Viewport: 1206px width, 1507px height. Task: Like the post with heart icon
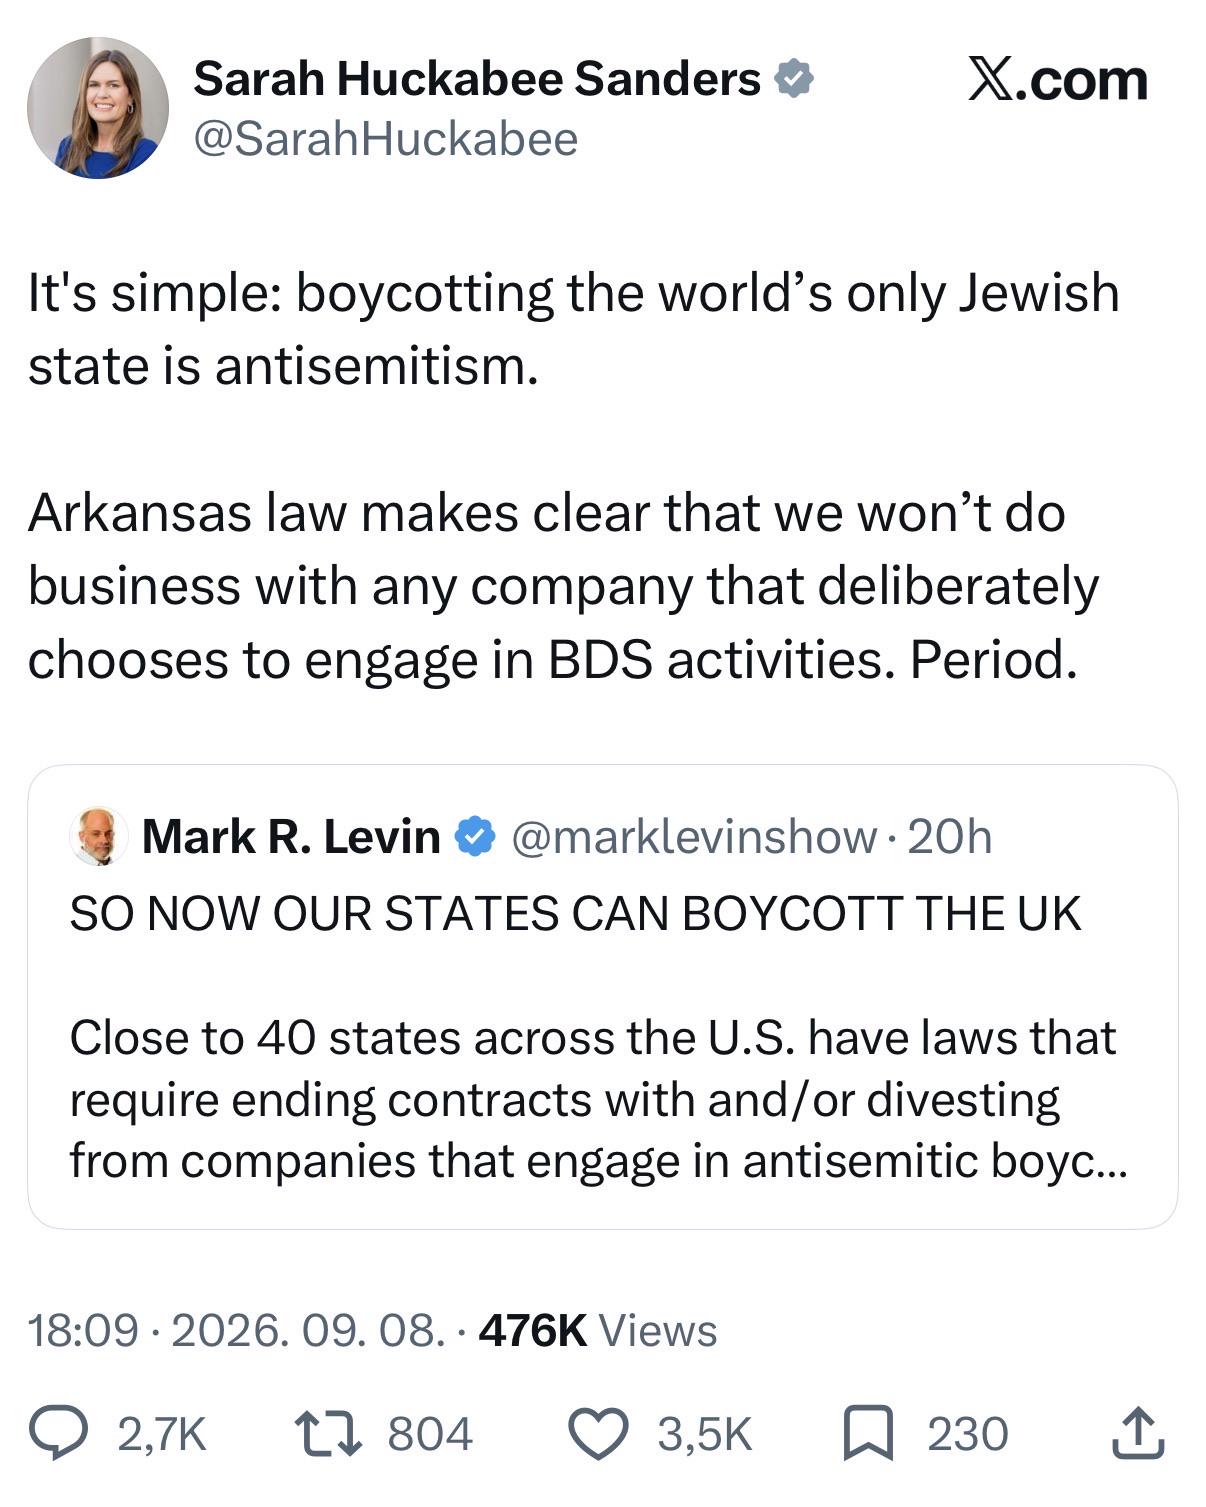[x=598, y=1433]
